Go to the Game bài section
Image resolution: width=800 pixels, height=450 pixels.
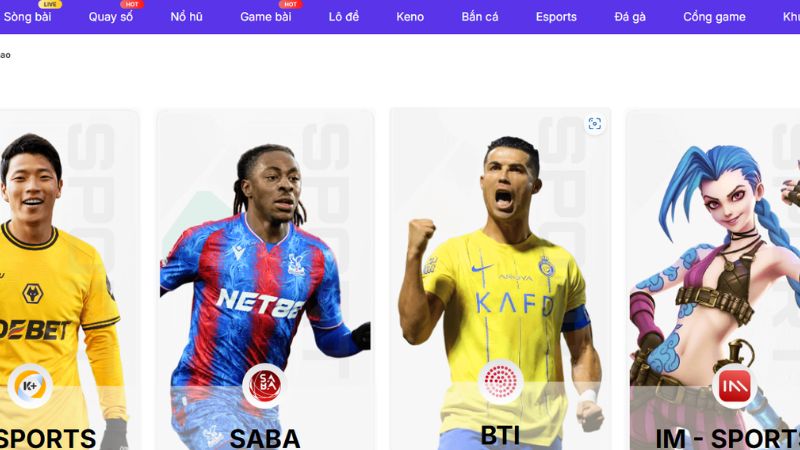[266, 17]
